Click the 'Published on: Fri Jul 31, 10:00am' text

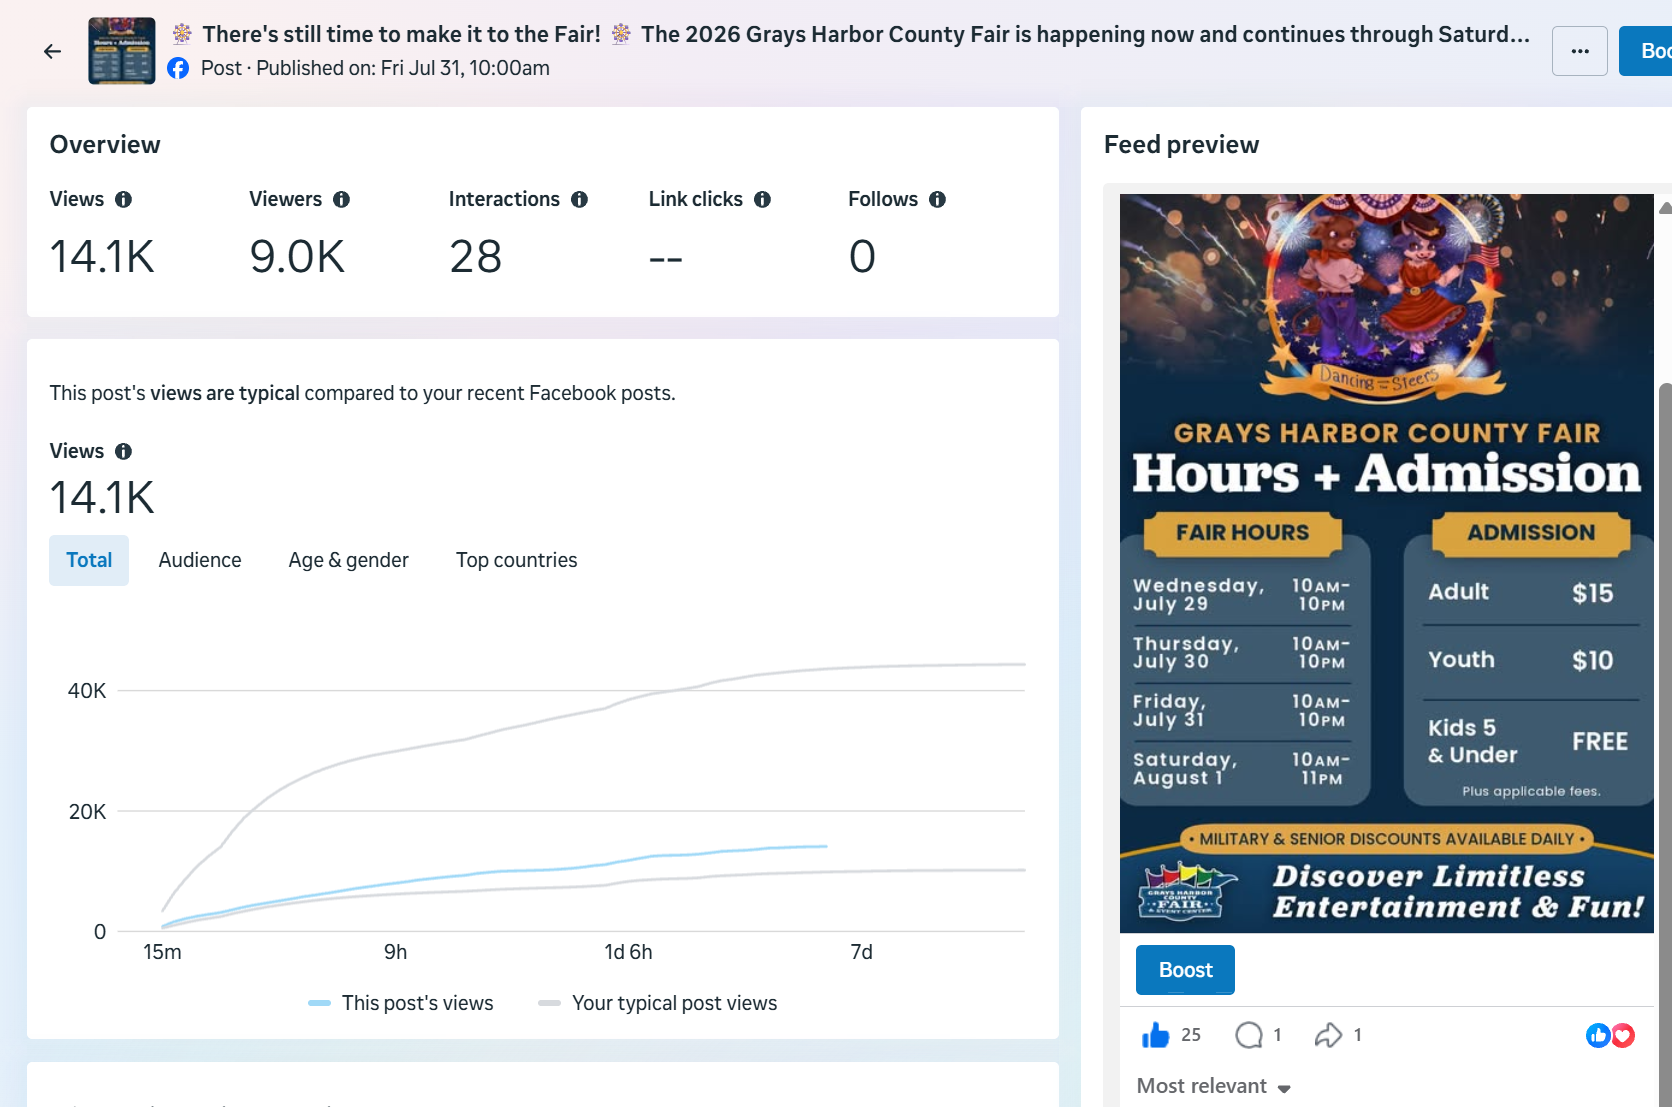403,68
